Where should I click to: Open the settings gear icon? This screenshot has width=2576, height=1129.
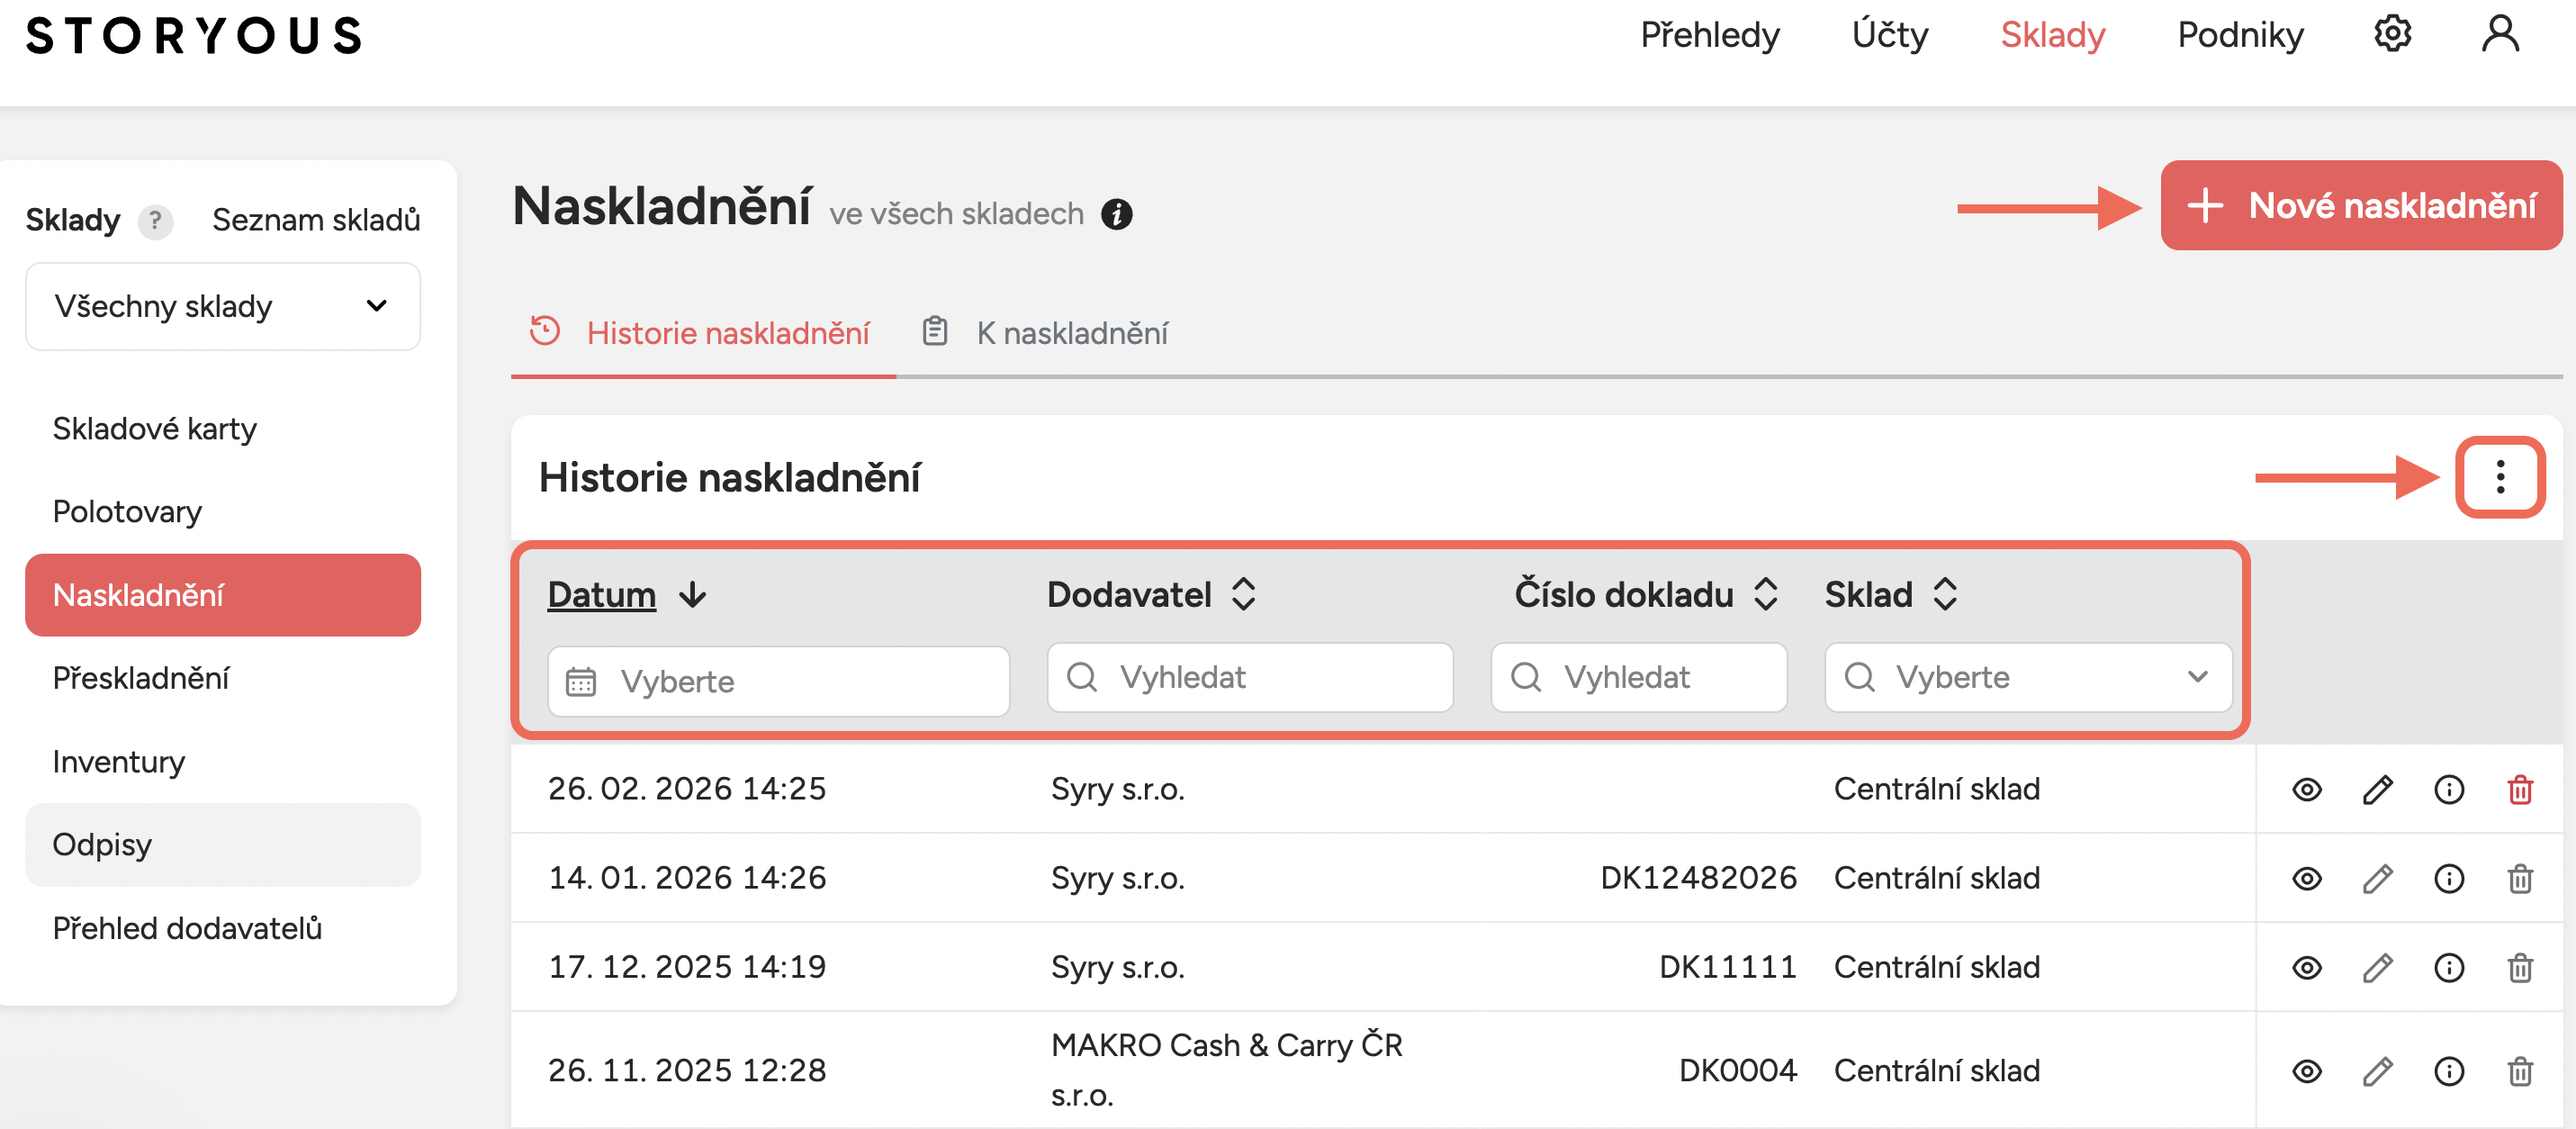[2392, 34]
